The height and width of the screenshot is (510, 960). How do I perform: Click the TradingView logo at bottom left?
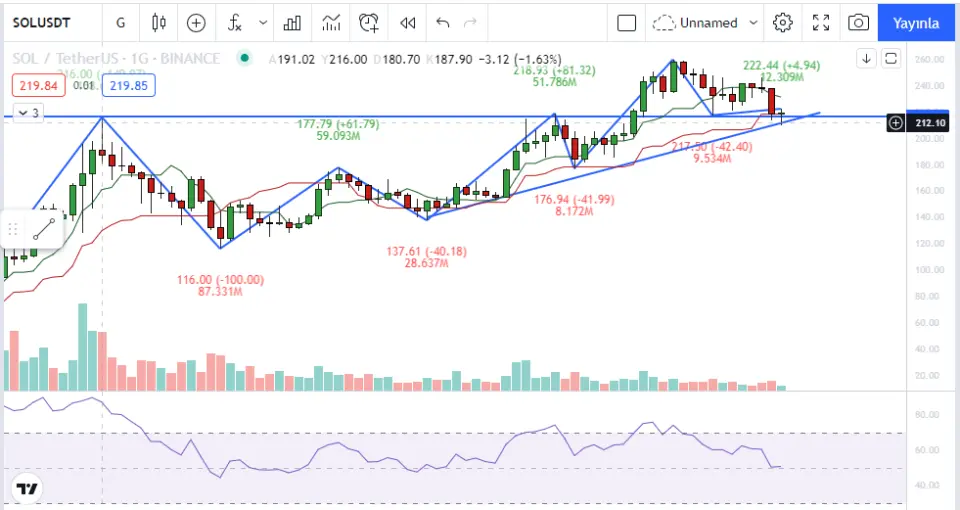tap(27, 489)
